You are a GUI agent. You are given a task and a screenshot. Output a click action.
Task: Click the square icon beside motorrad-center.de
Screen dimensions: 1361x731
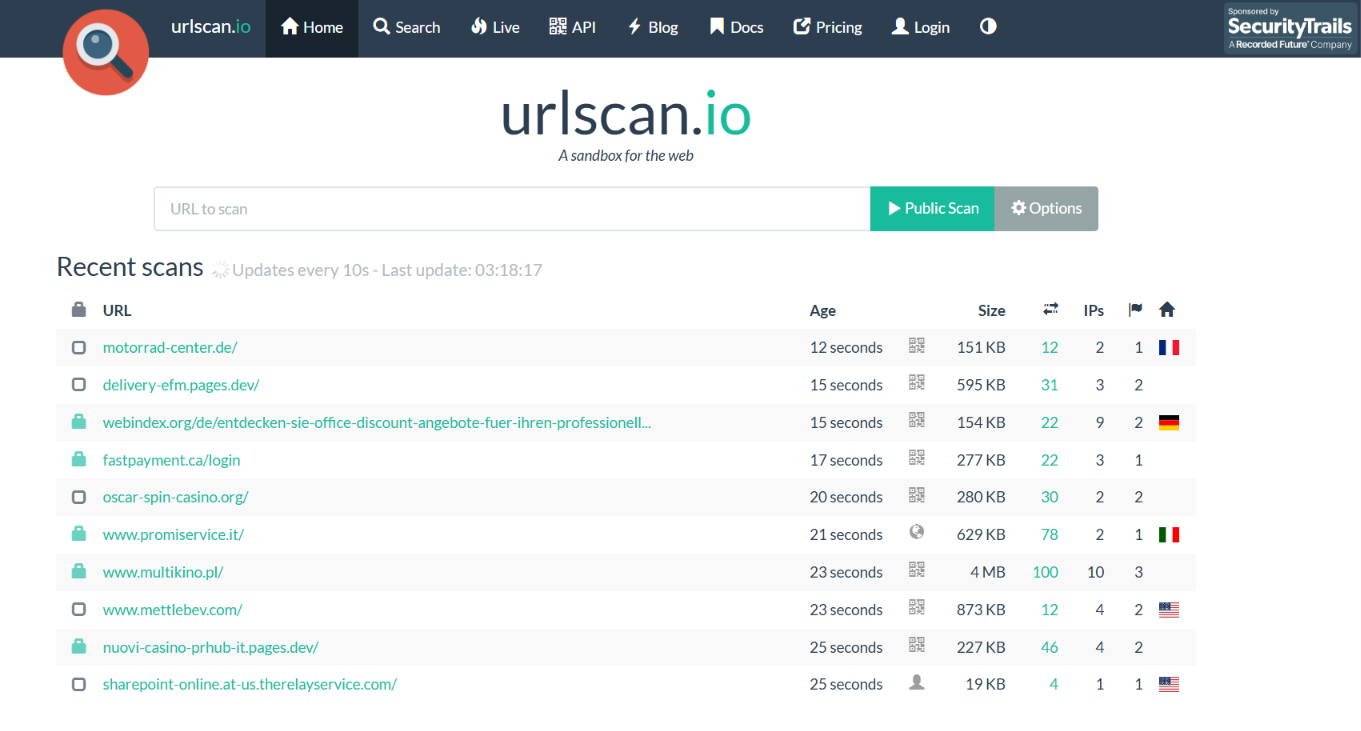(x=79, y=348)
